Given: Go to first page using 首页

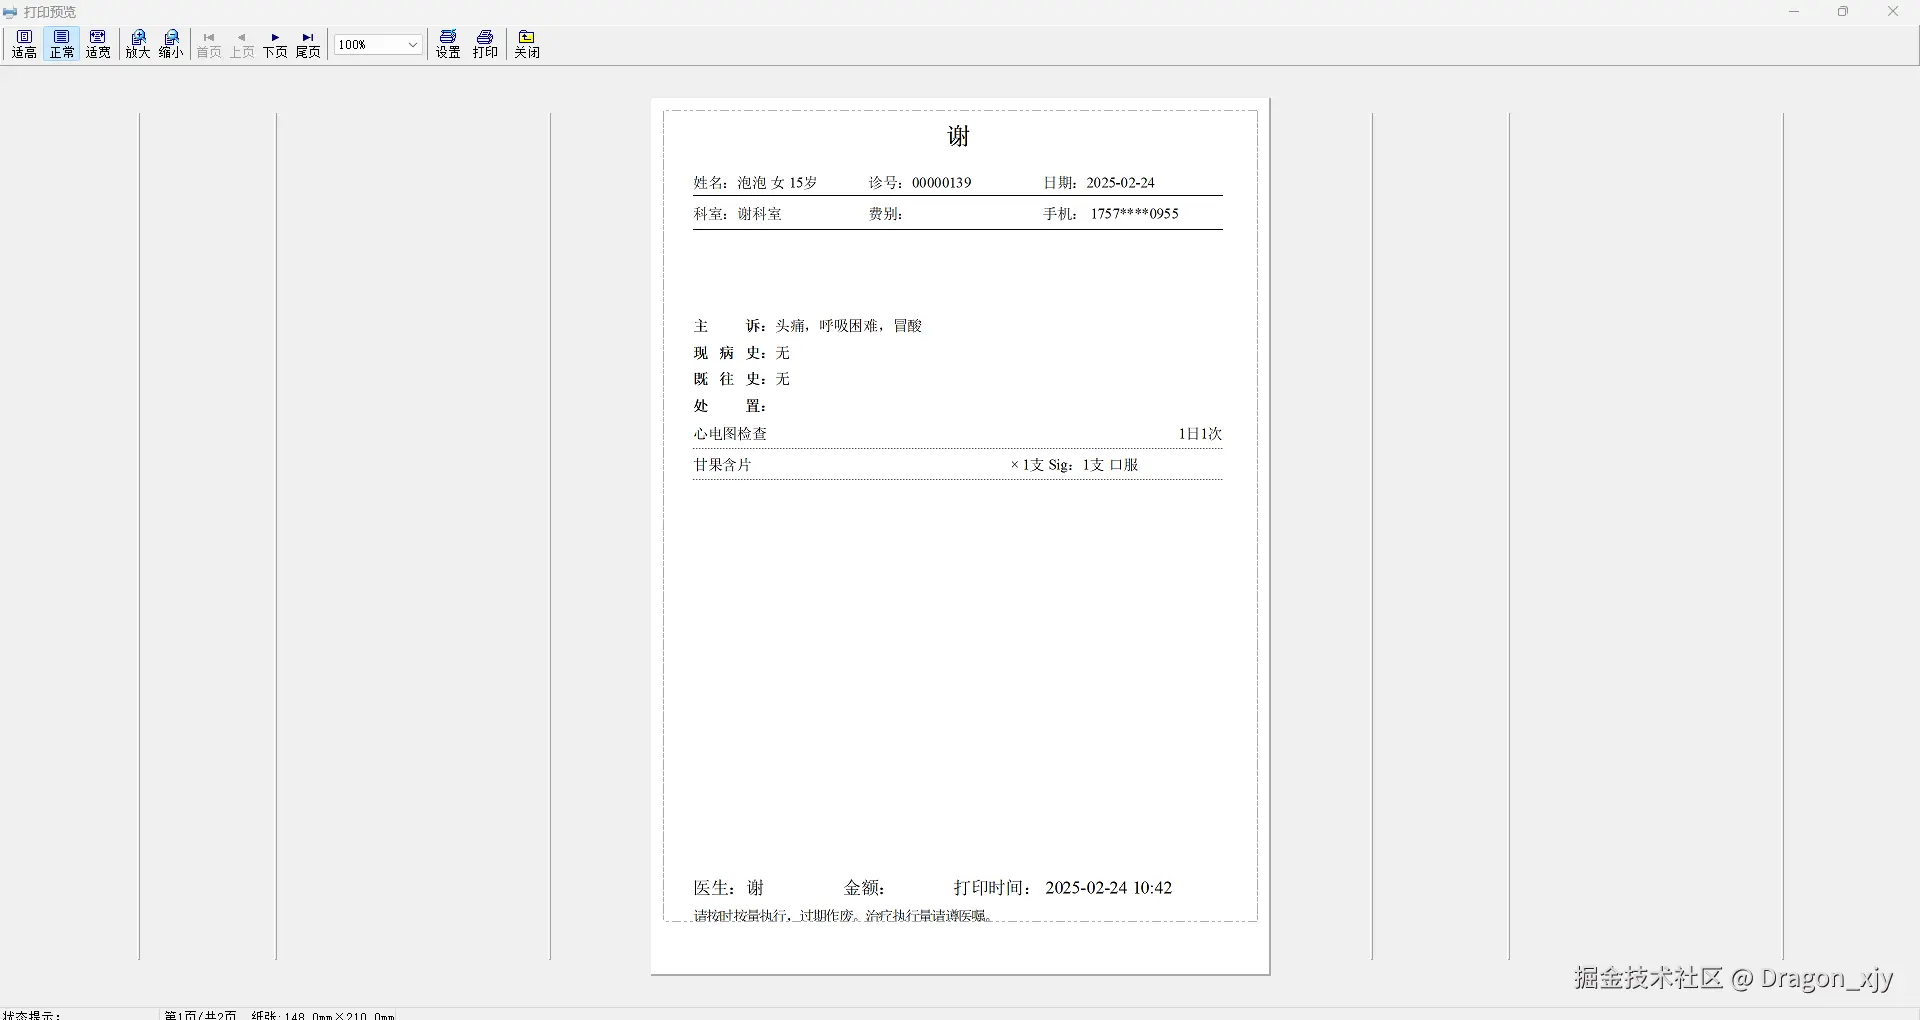Looking at the screenshot, I should tap(209, 44).
